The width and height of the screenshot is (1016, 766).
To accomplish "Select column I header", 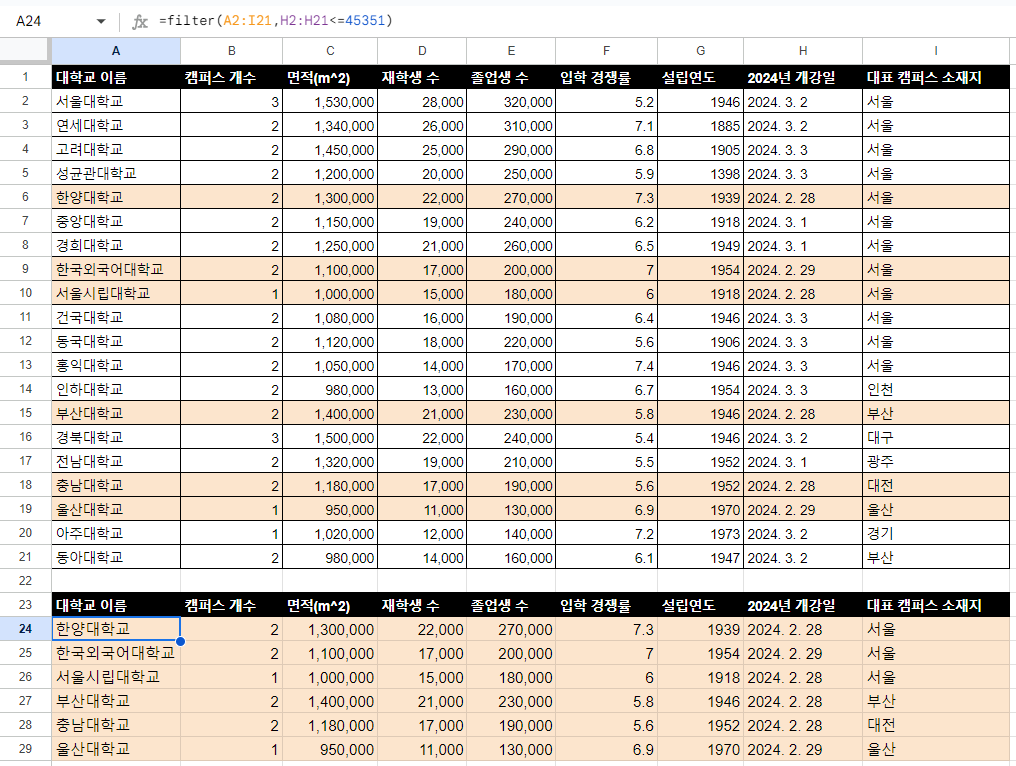I will coord(936,51).
